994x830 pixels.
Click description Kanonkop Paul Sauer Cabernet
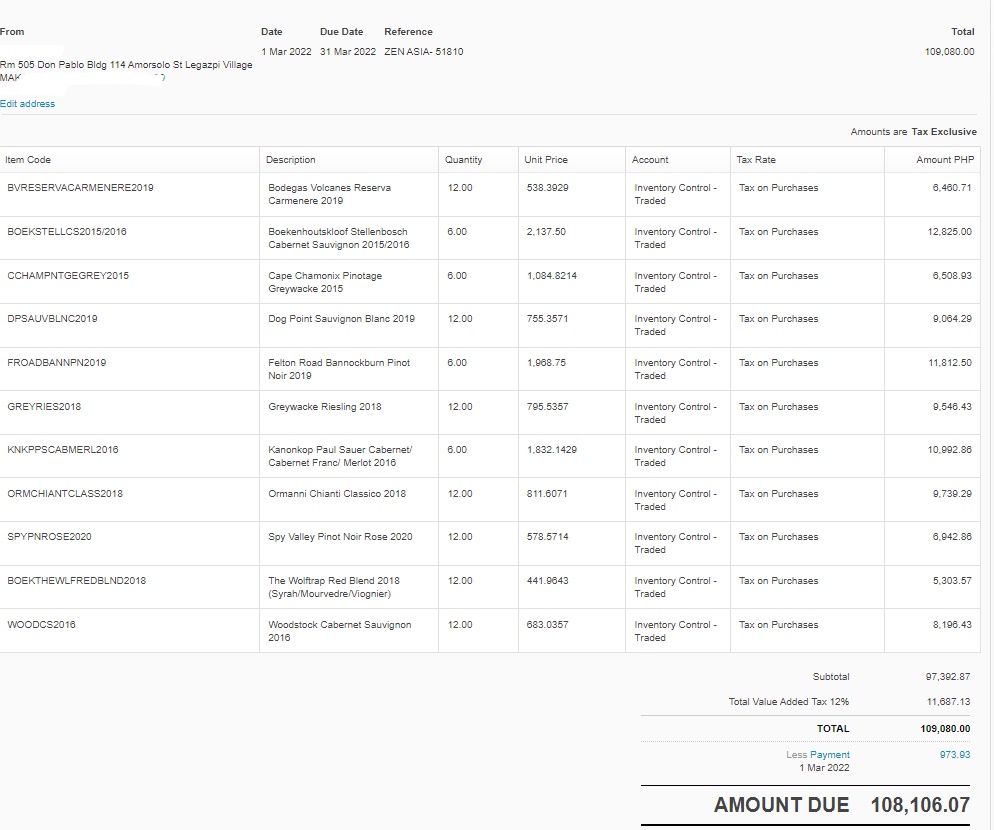[x=340, y=456]
